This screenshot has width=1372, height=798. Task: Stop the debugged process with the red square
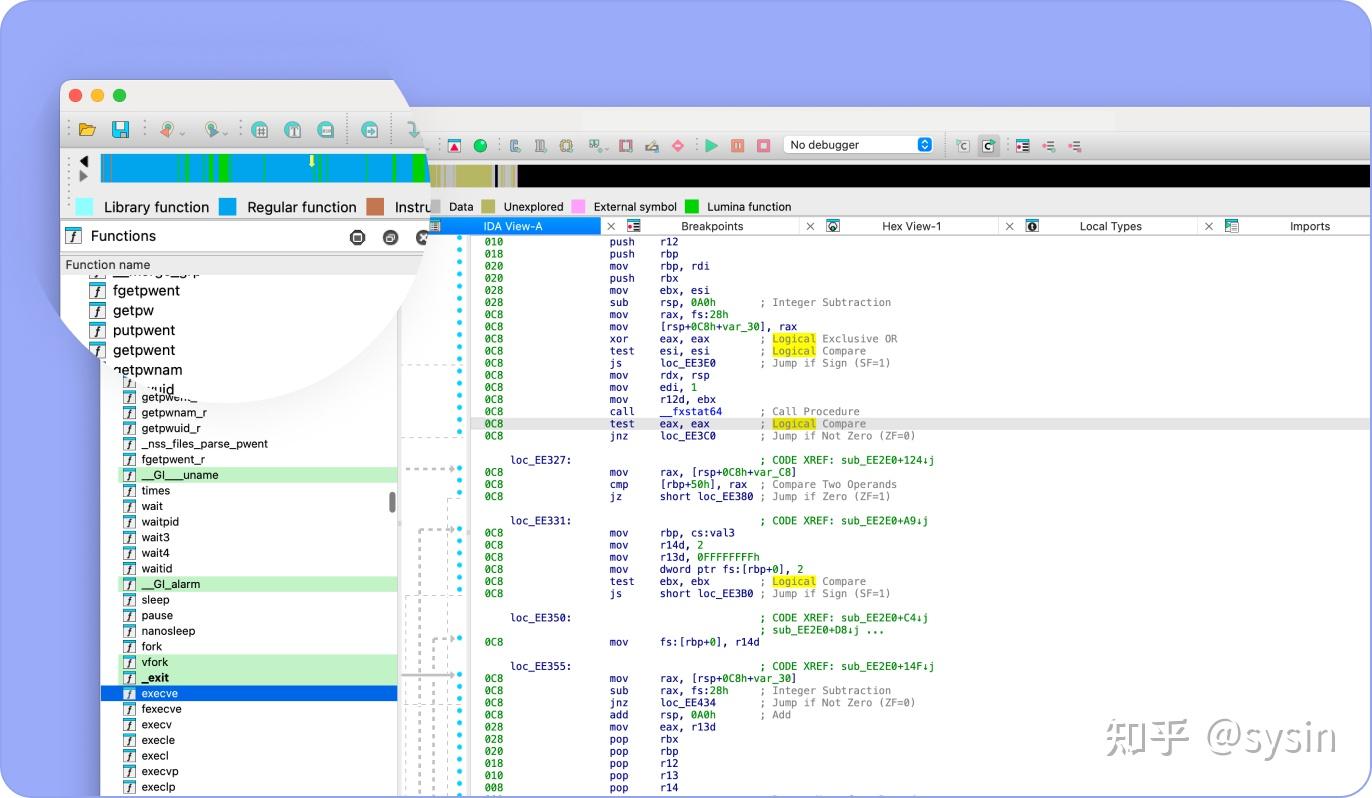[x=761, y=144]
